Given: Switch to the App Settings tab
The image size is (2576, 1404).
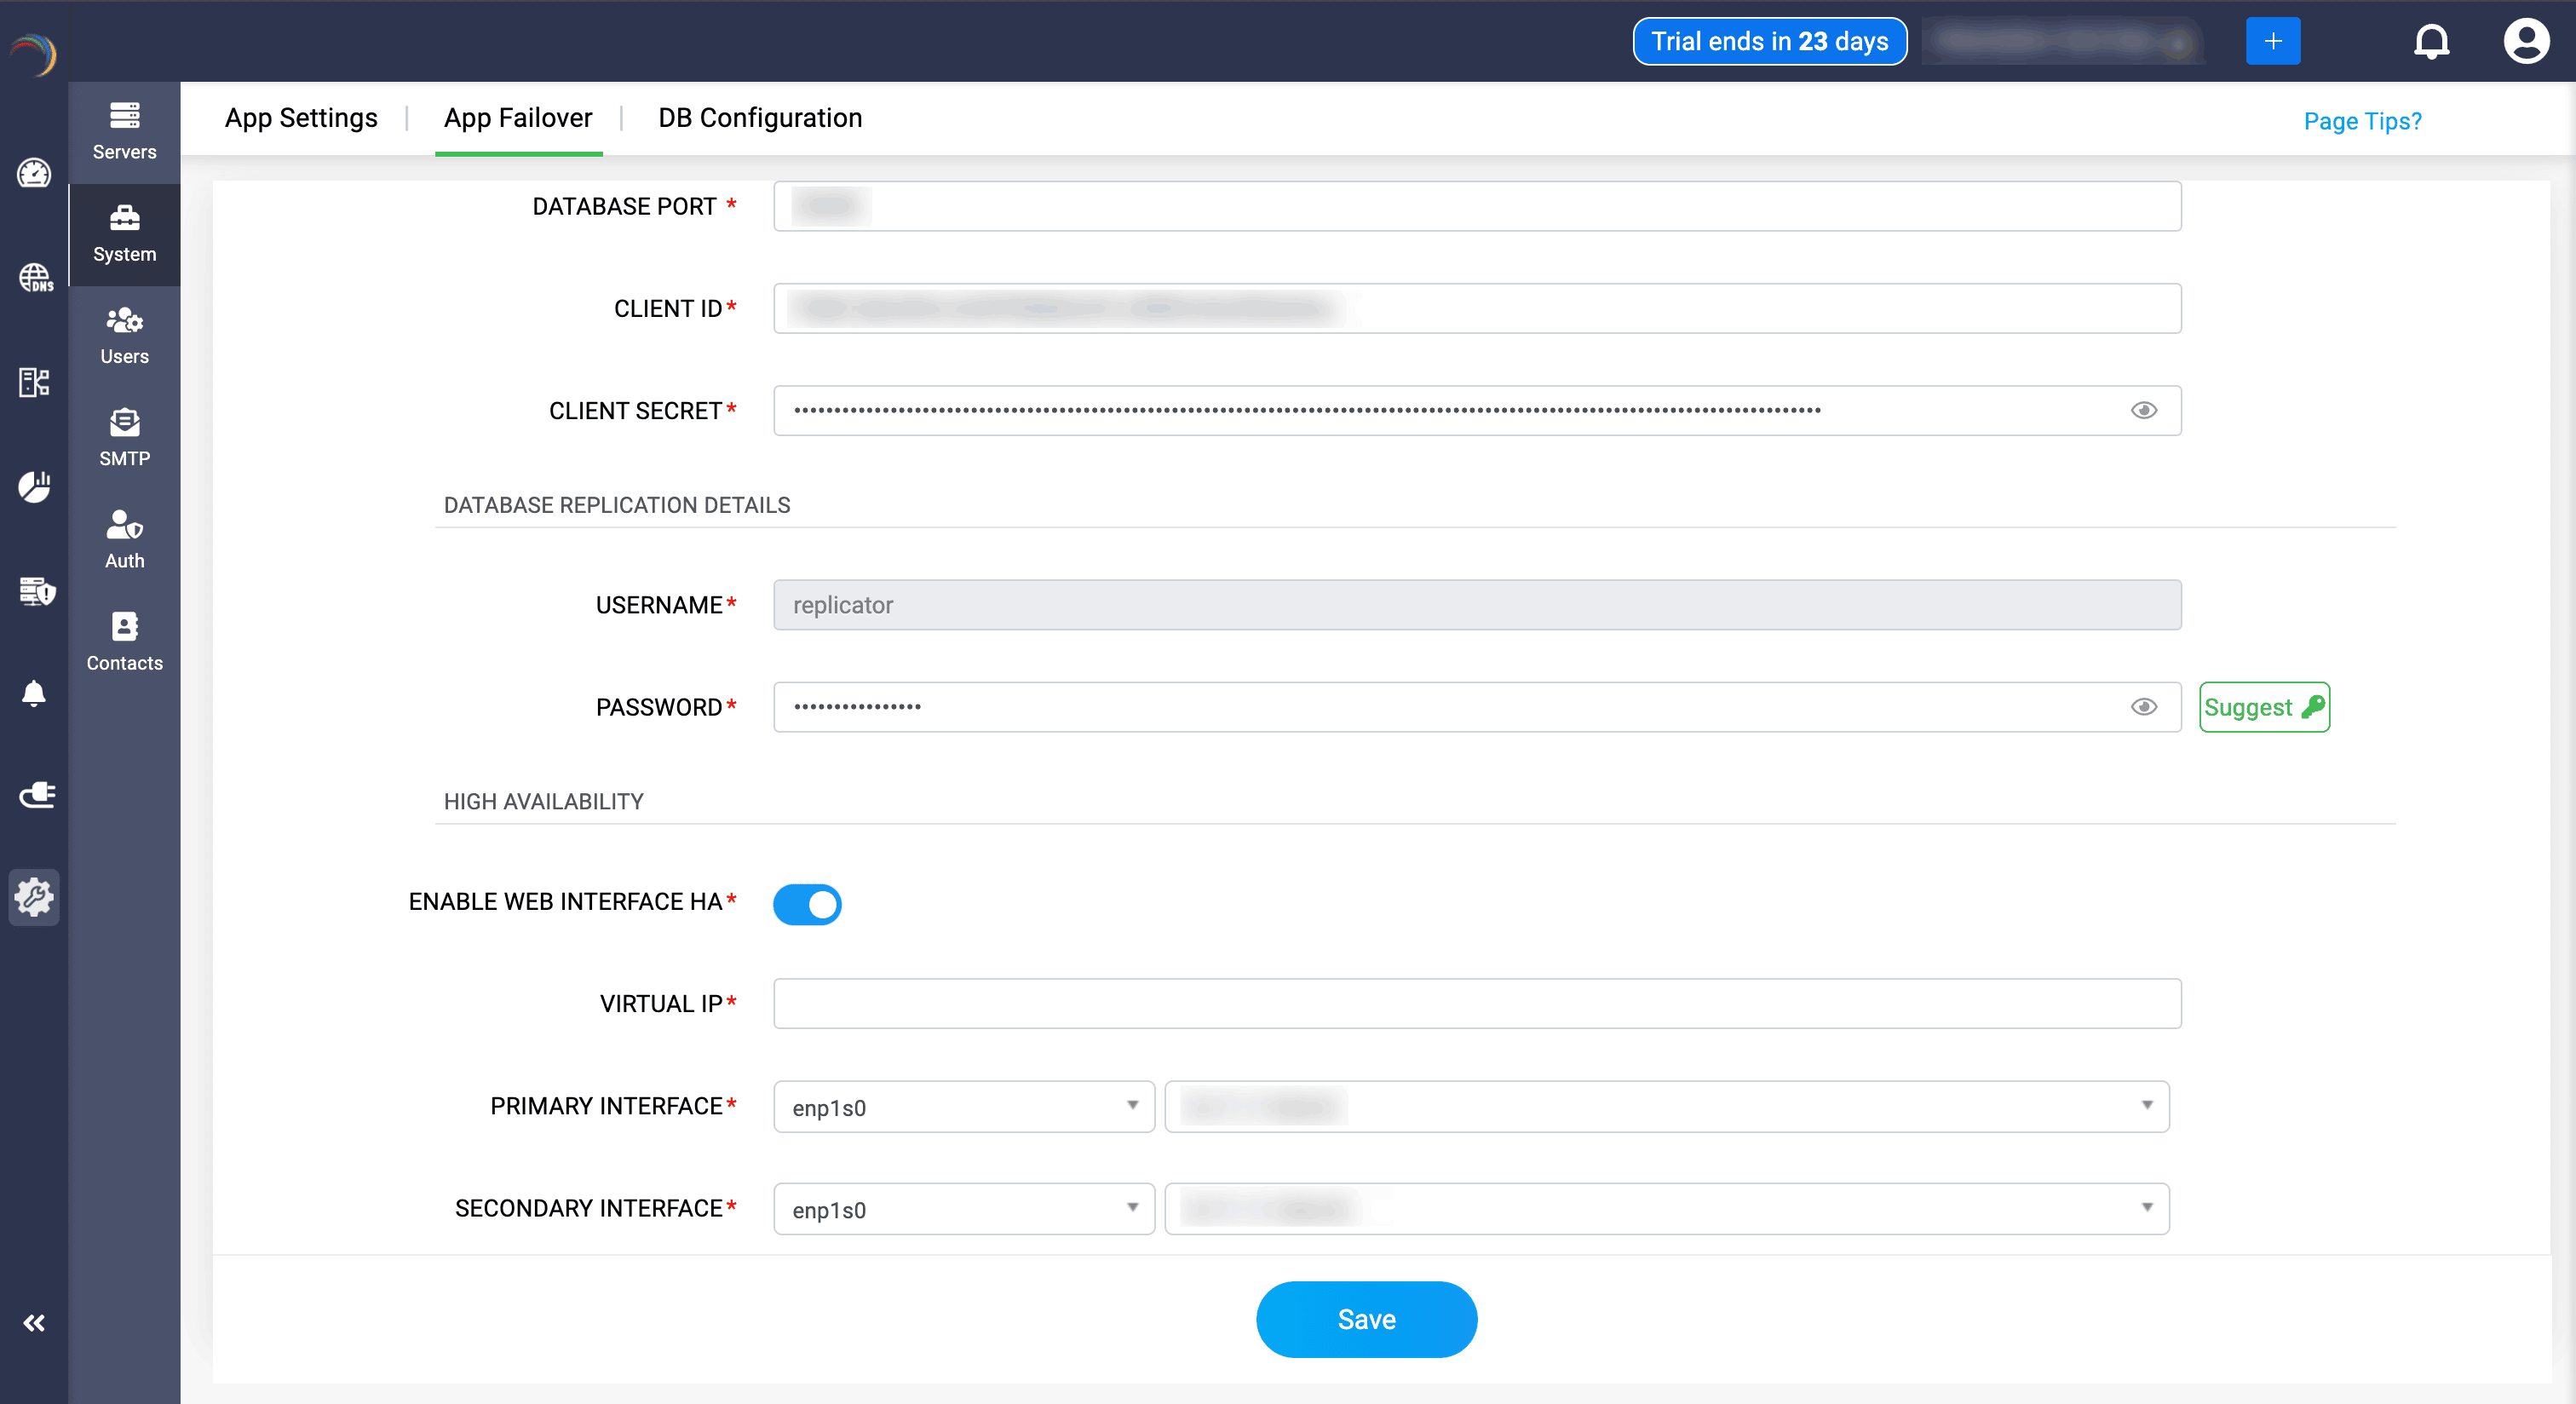Looking at the screenshot, I should (x=301, y=118).
